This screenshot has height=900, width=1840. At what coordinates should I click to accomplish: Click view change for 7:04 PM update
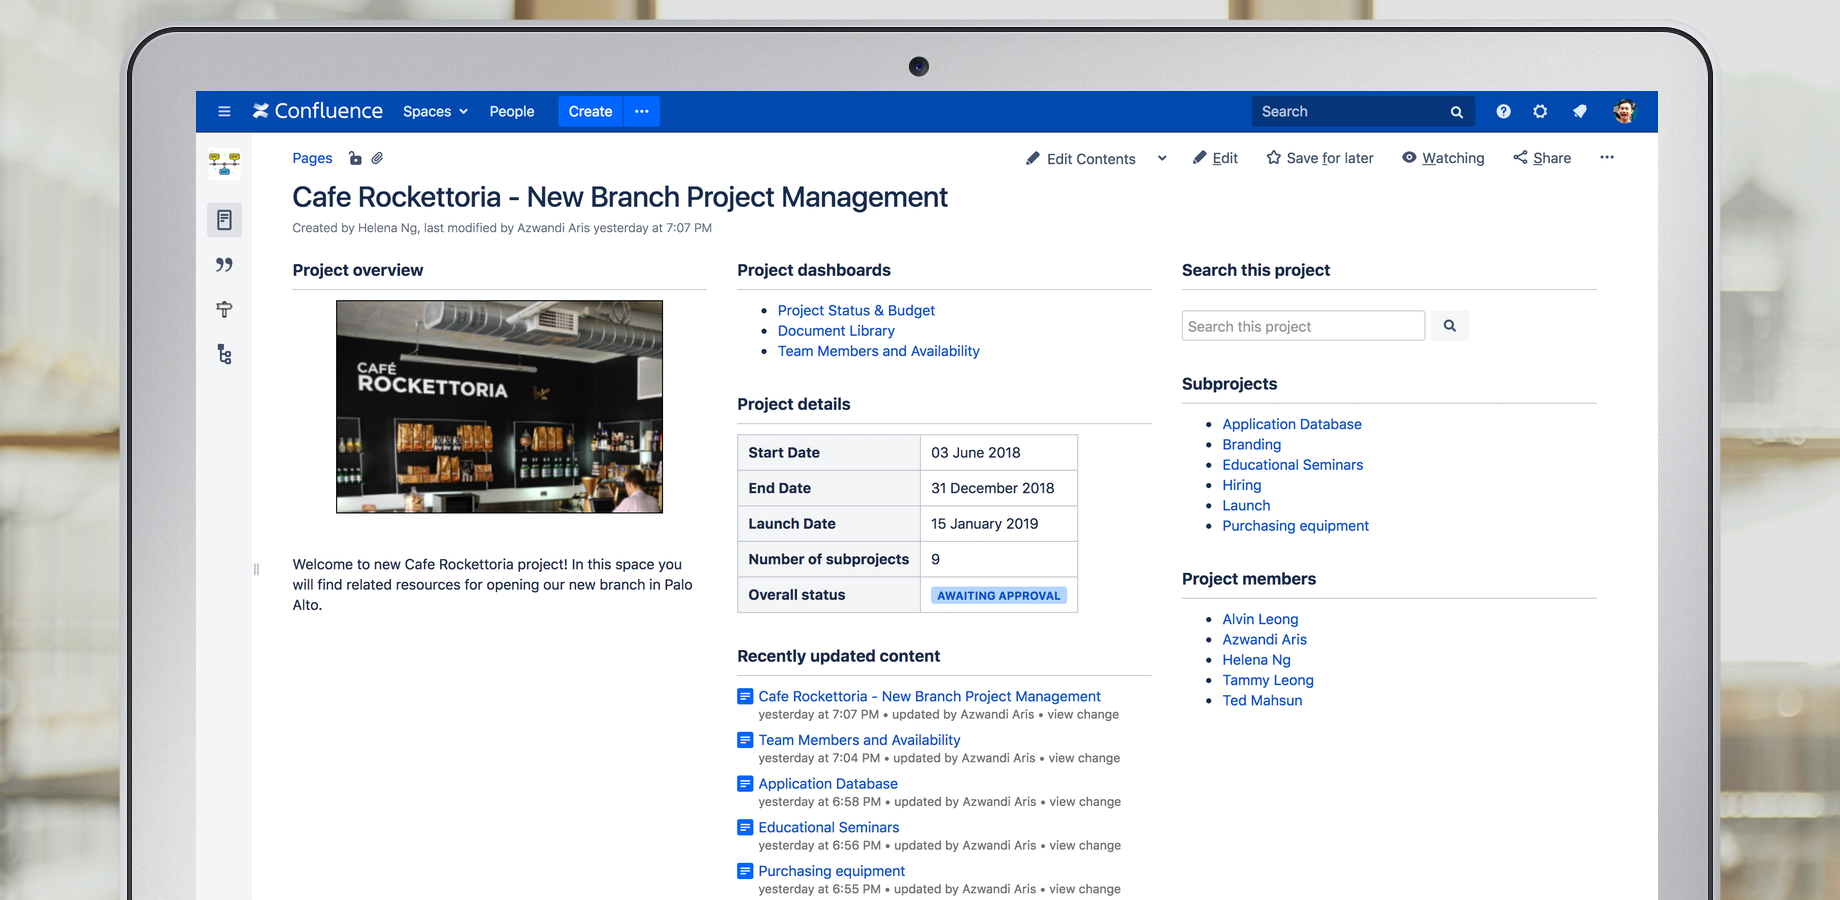[1084, 758]
